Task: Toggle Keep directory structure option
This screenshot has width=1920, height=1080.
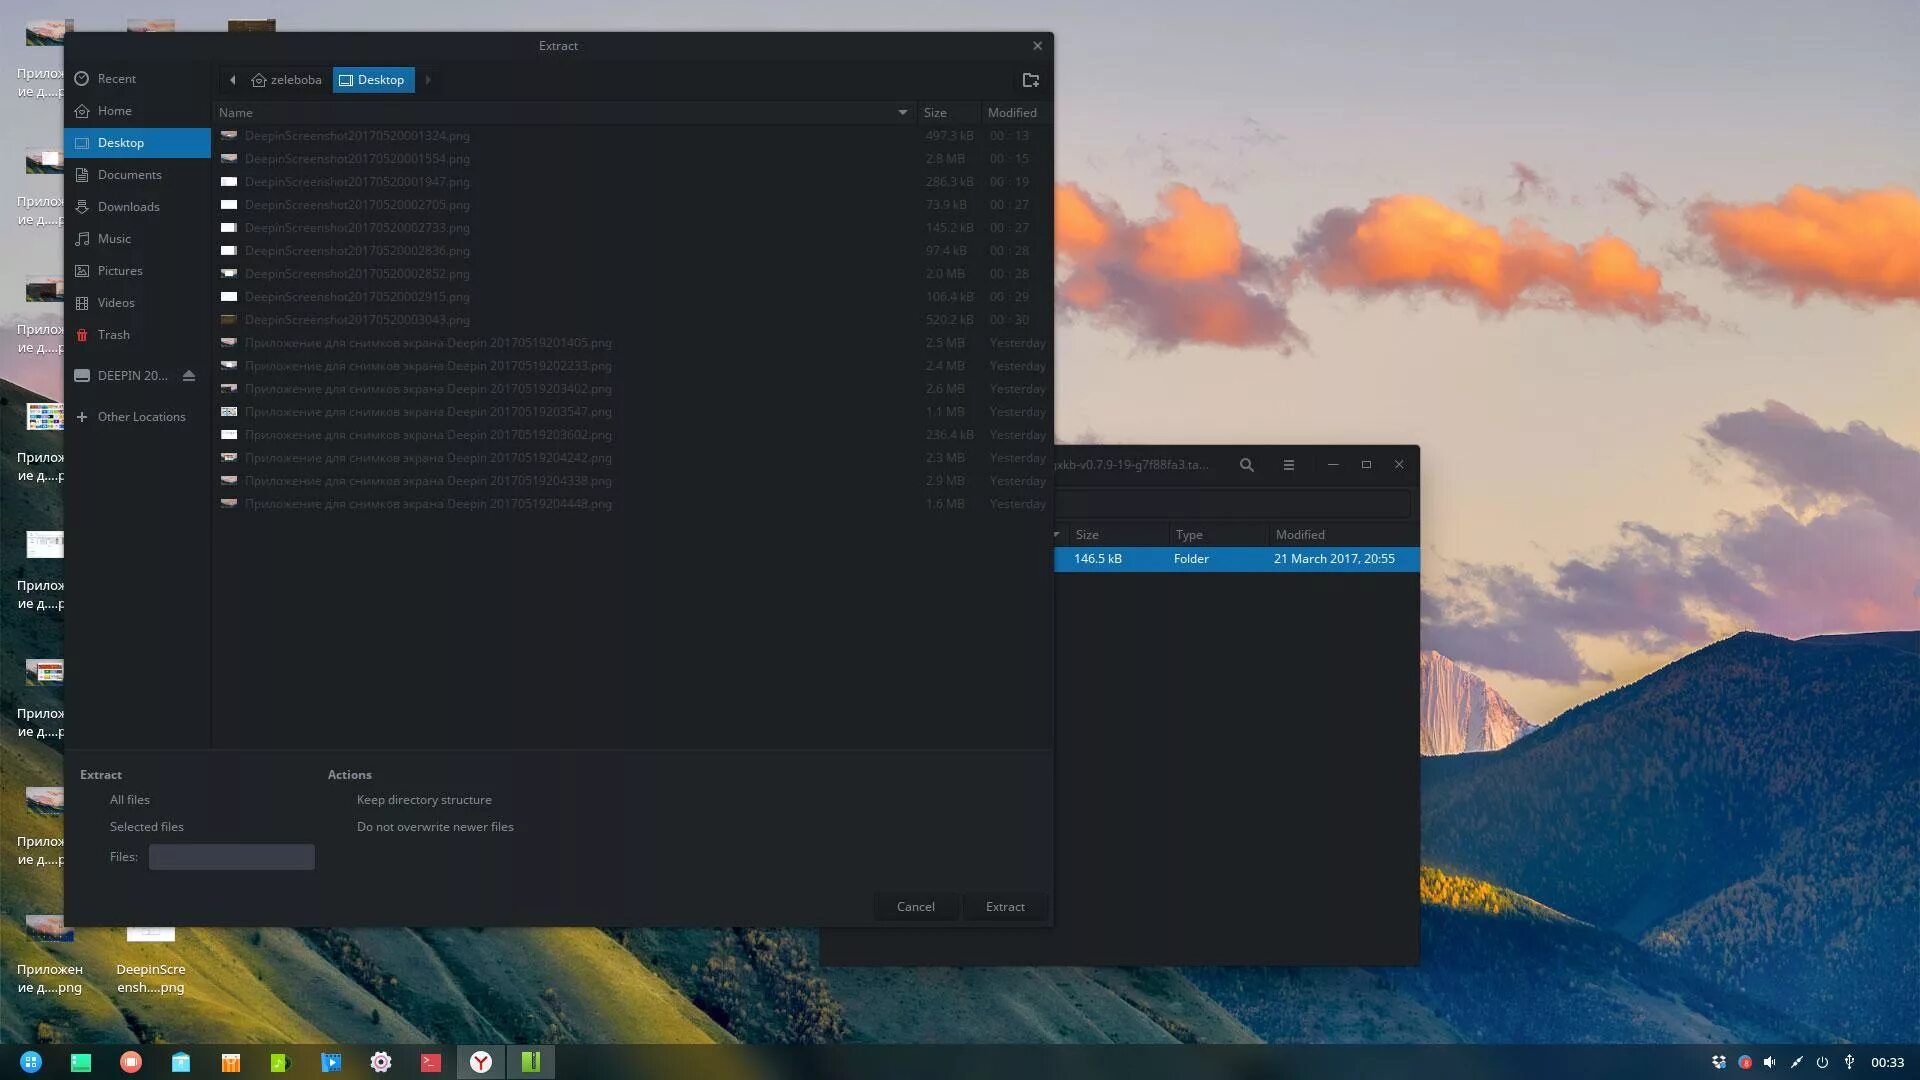Action: [423, 800]
